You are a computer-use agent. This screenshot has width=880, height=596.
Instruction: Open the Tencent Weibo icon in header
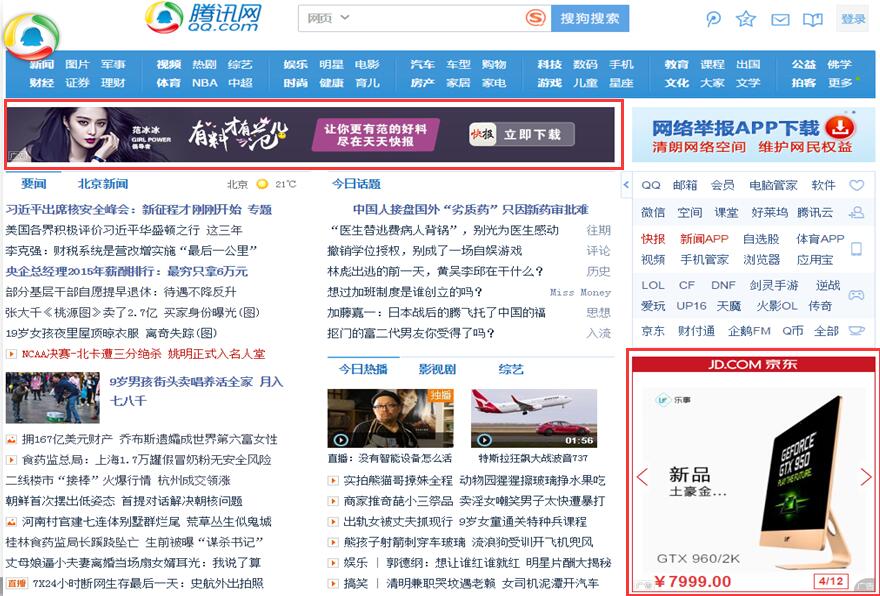point(713,19)
